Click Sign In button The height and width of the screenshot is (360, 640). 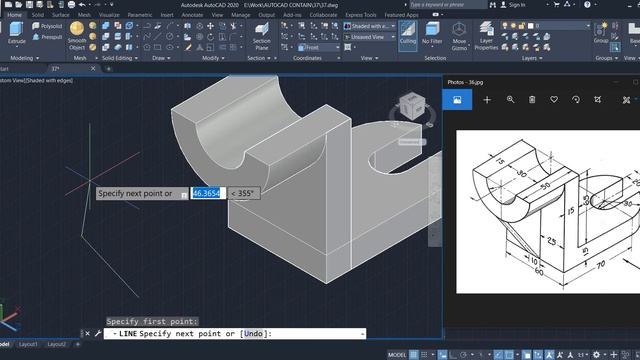pos(513,5)
